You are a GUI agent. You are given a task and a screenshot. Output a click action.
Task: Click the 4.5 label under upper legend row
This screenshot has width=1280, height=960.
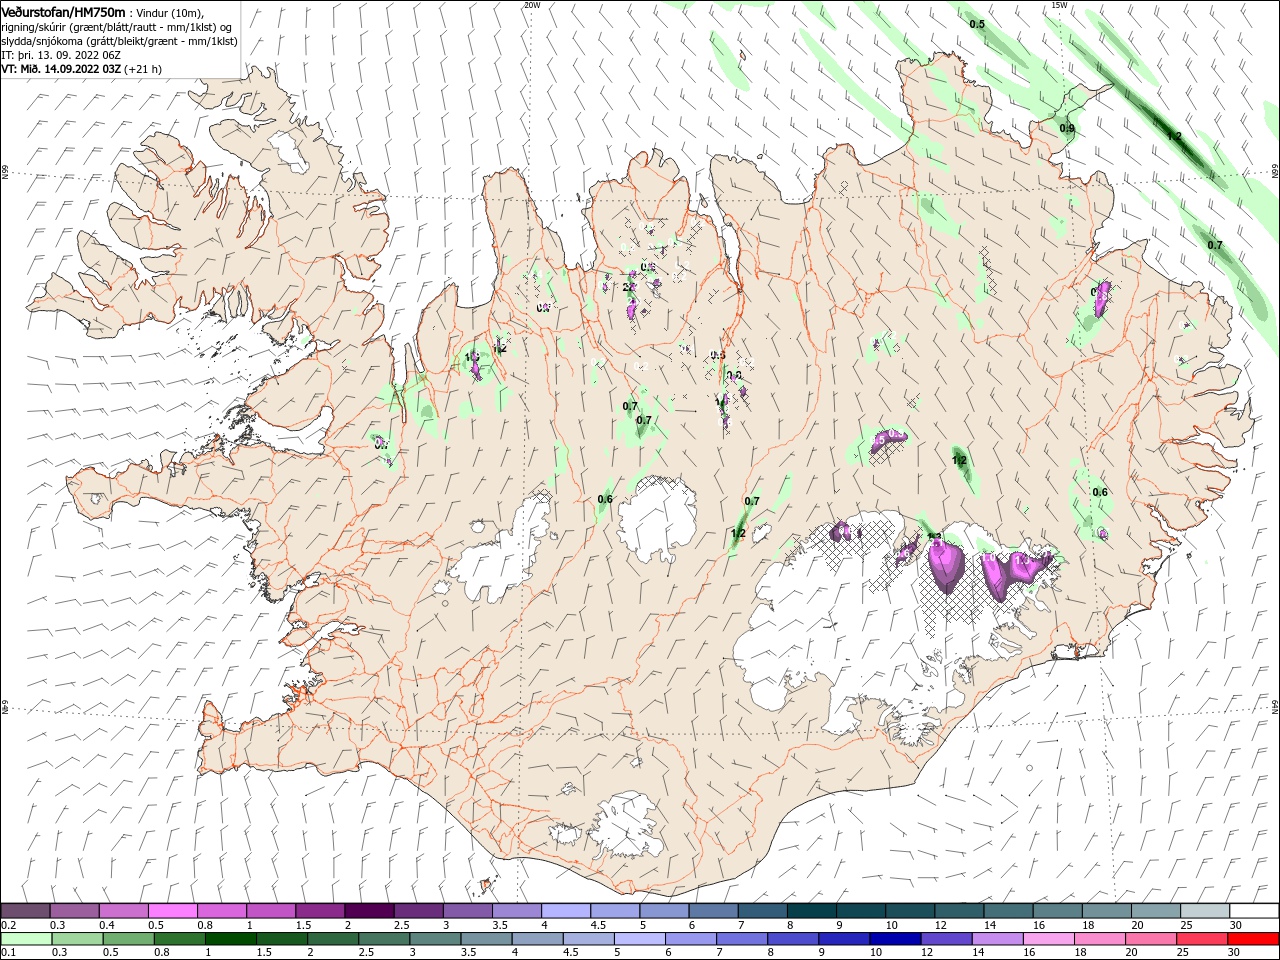[598, 926]
